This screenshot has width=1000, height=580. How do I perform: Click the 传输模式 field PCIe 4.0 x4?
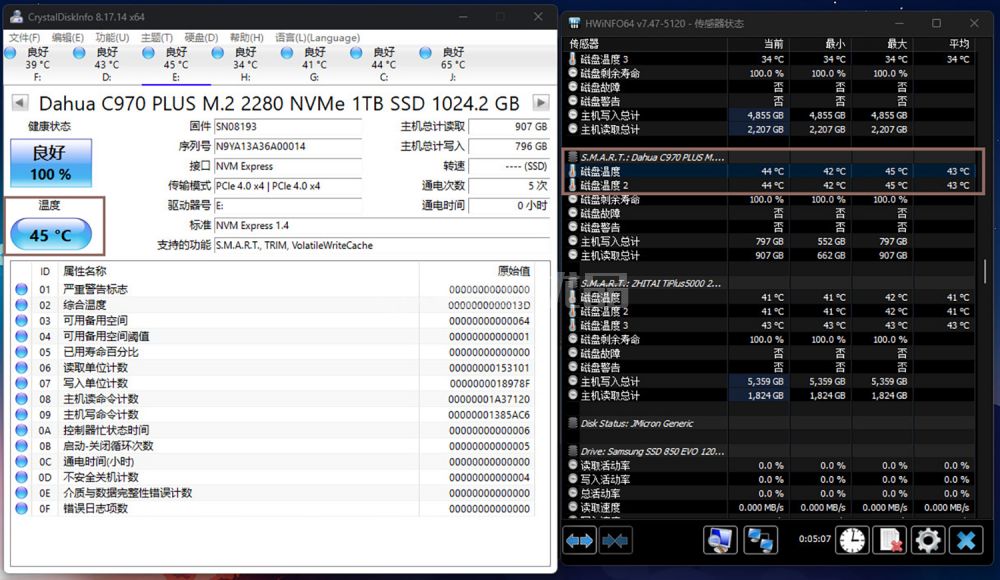(288, 186)
